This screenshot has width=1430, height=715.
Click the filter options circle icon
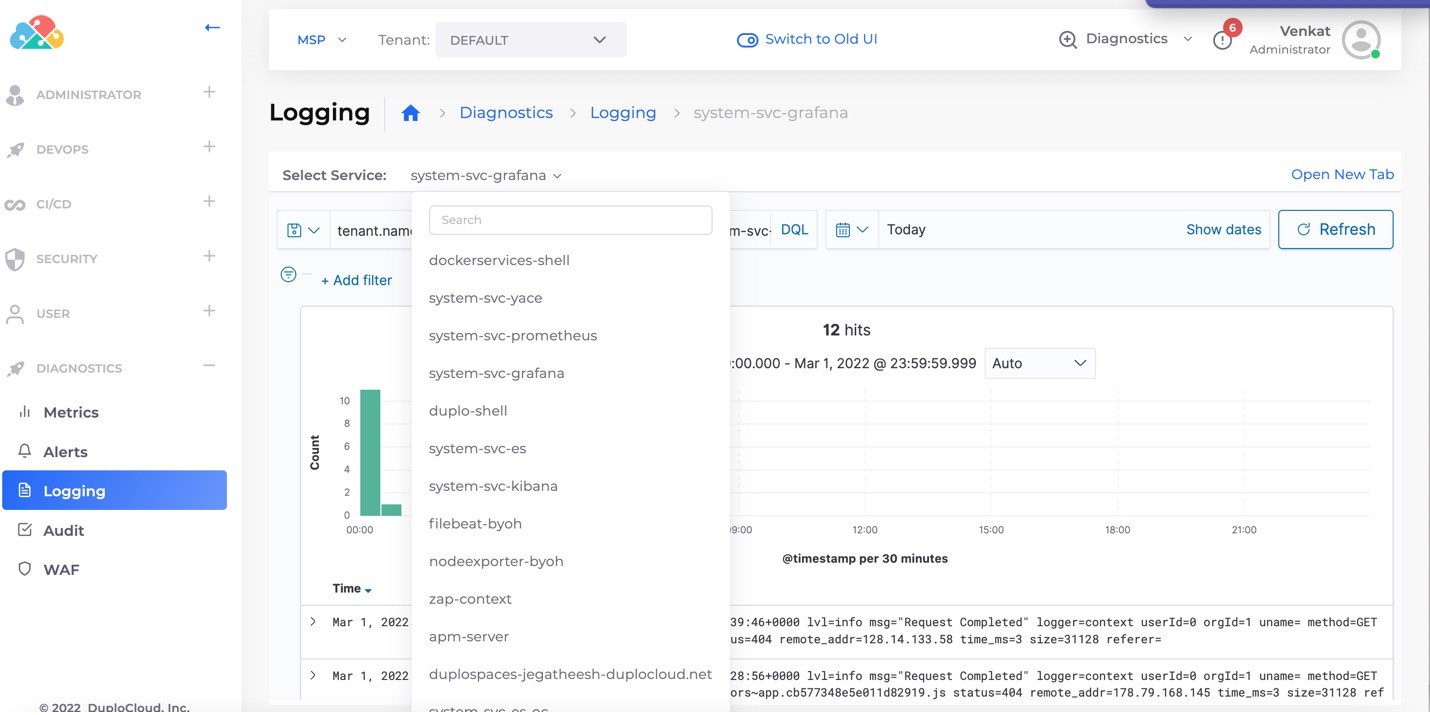(x=288, y=274)
